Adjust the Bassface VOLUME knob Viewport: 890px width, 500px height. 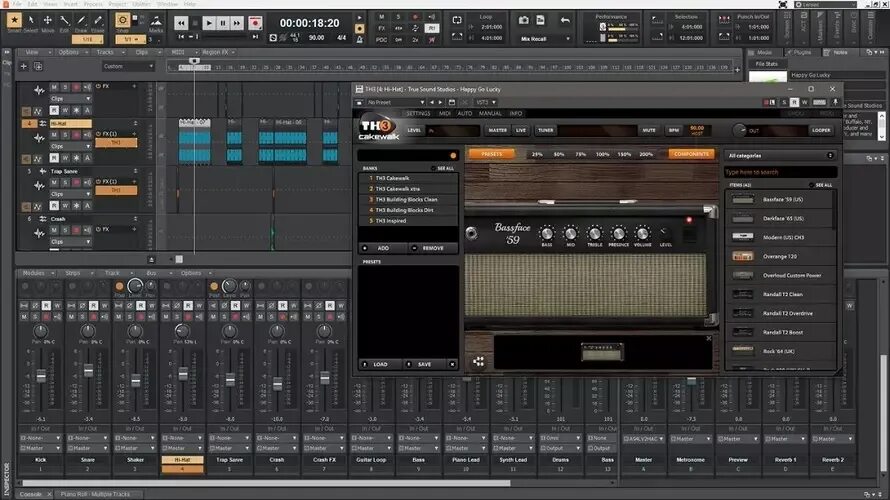click(x=642, y=233)
